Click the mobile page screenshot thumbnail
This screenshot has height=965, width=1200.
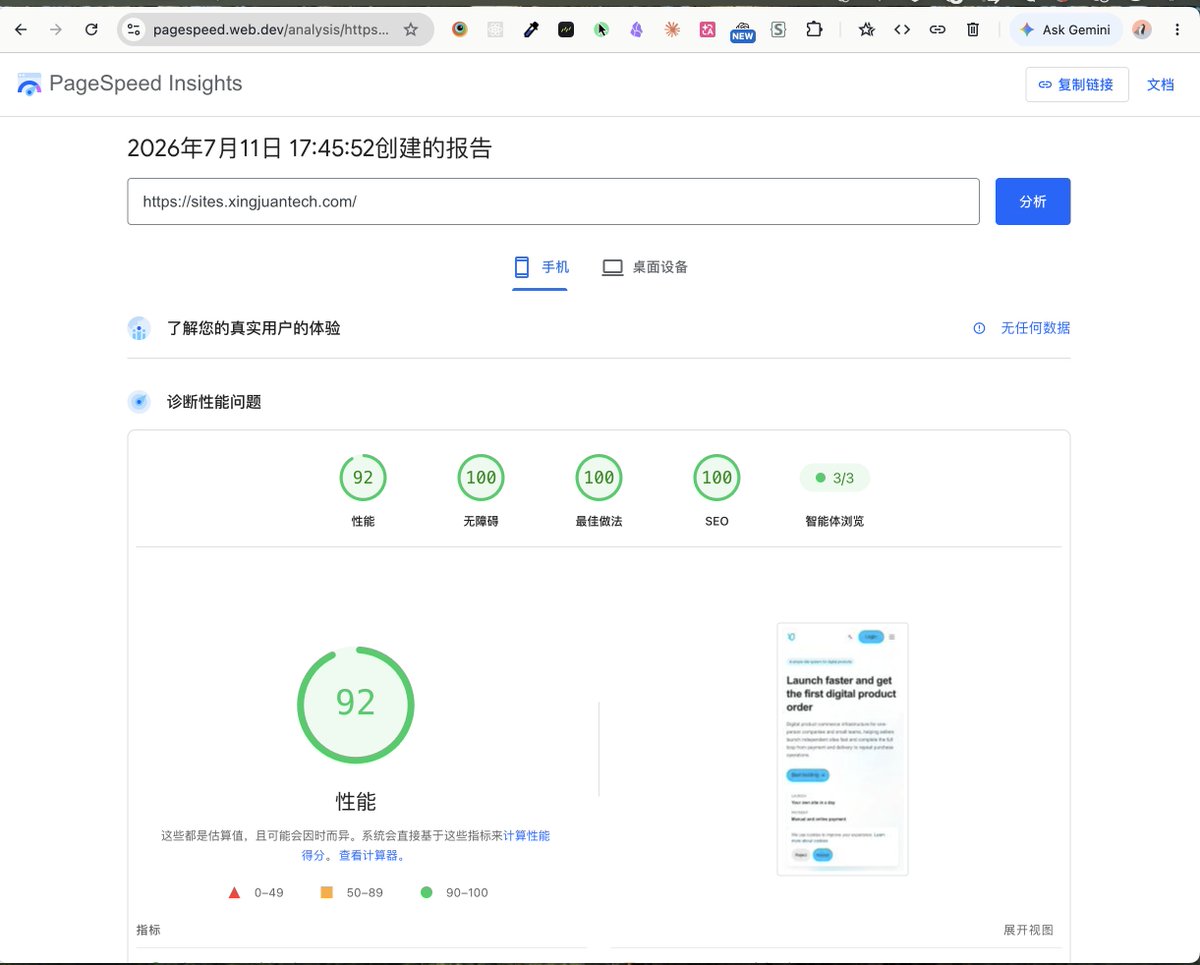click(x=842, y=749)
